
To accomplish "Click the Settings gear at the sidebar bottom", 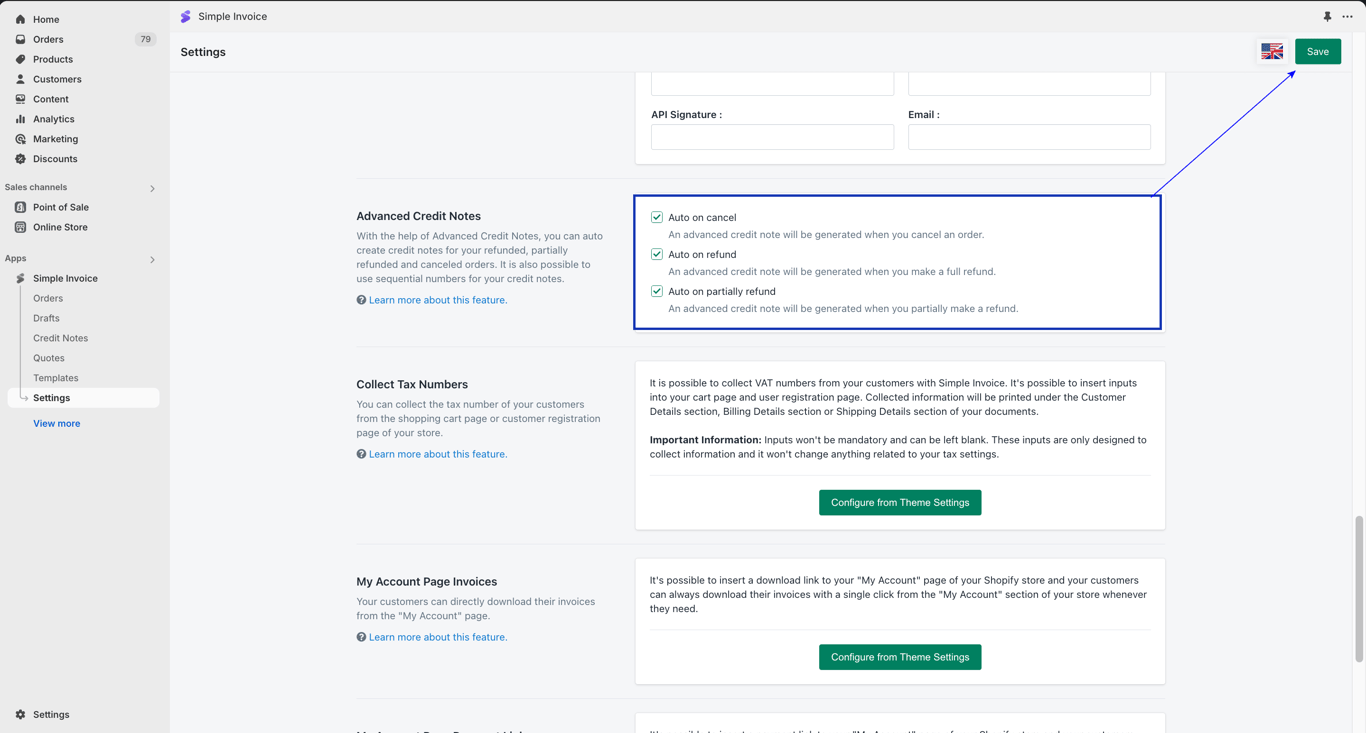I will coord(20,715).
